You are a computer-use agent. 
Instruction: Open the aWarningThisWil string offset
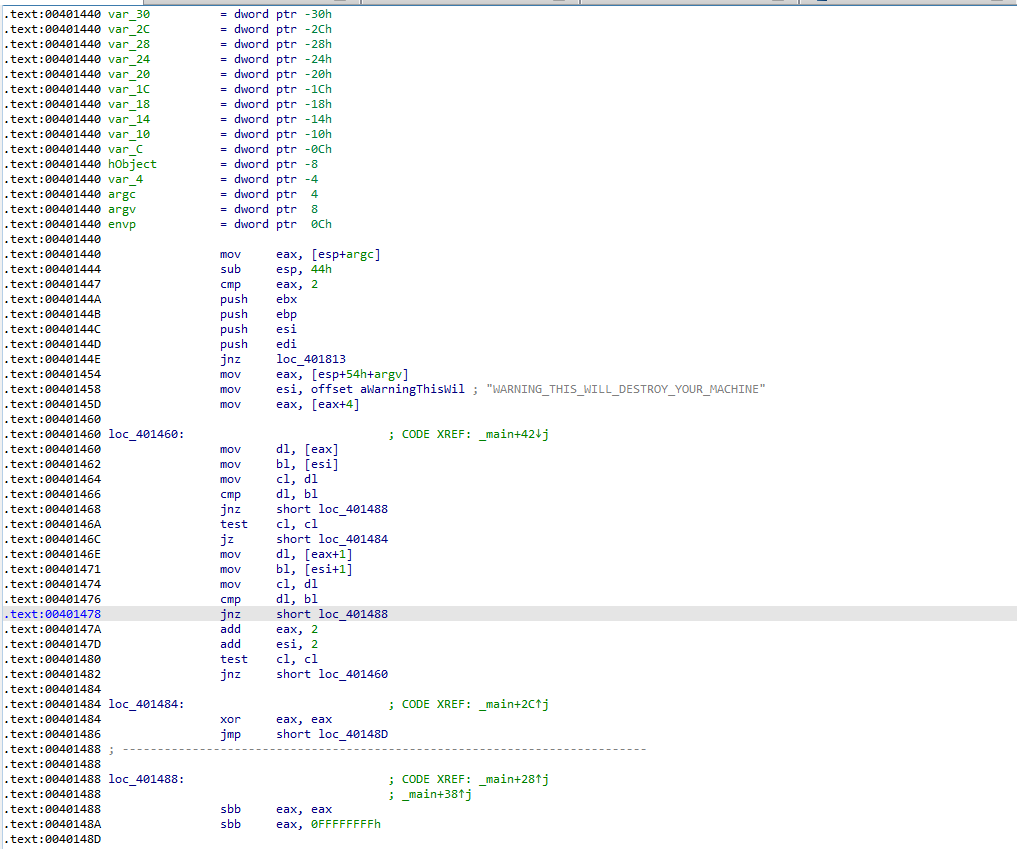click(x=412, y=389)
